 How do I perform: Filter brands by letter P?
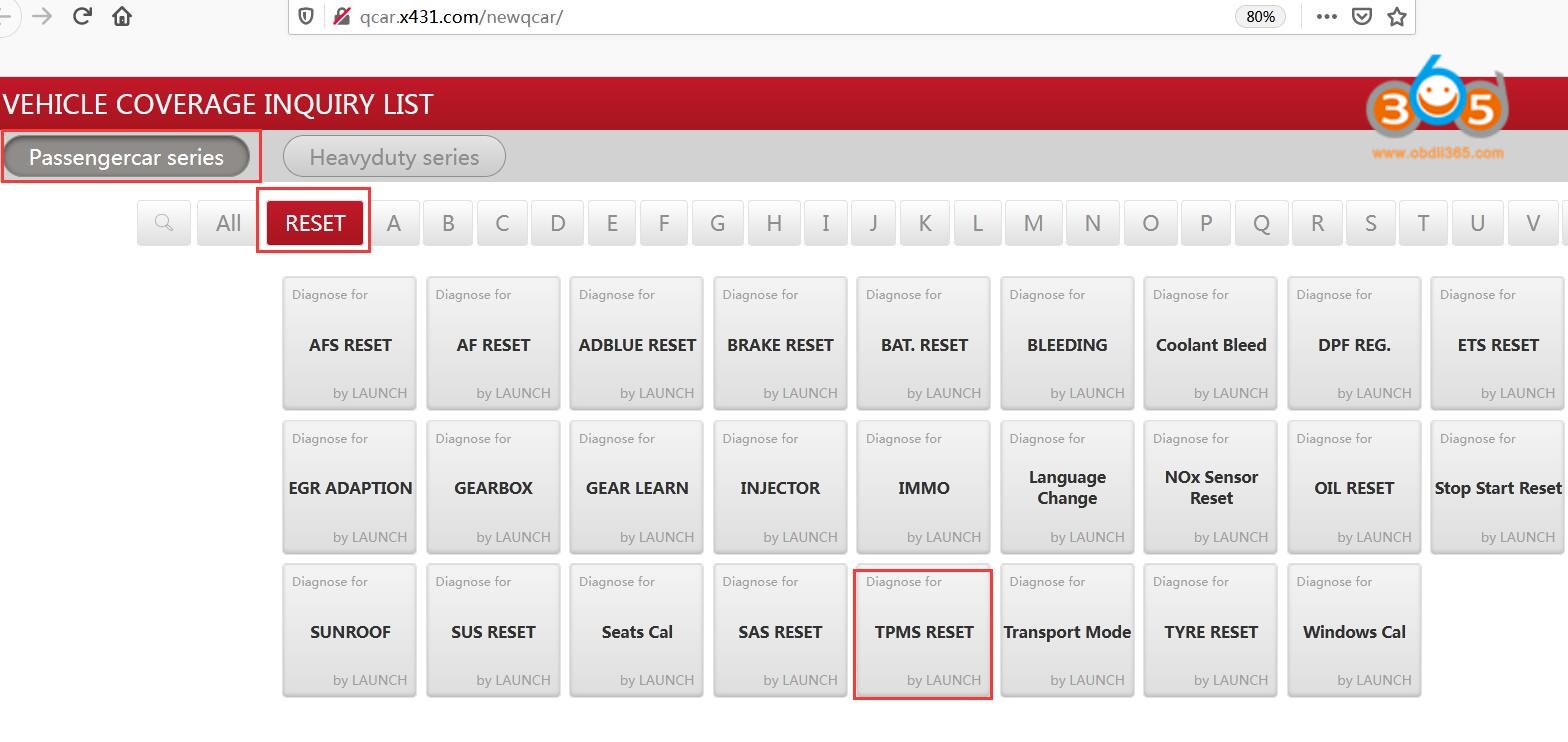1206,223
